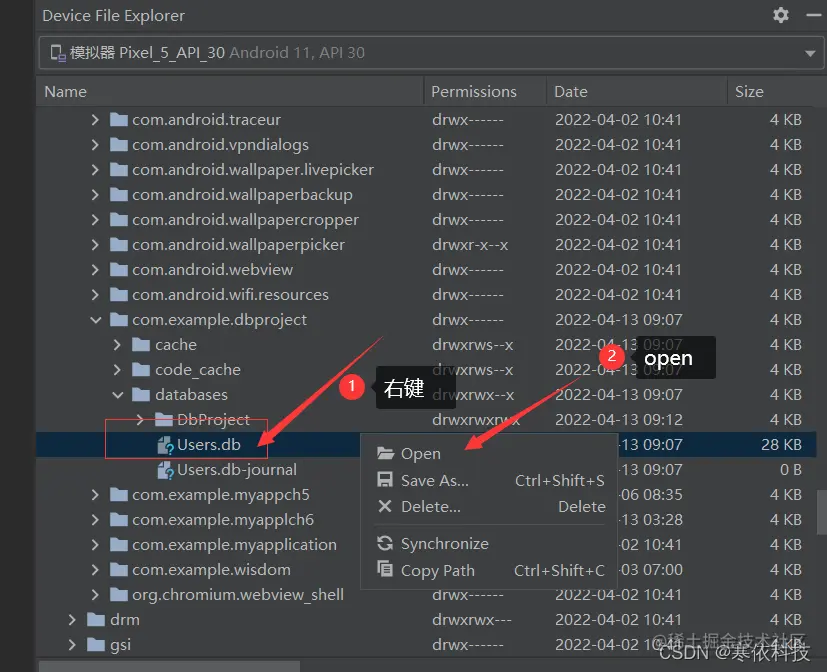Screen dimensions: 827x672
Task: Click the horizontal scrollbar thumb at bottom
Action: [x=169, y=667]
